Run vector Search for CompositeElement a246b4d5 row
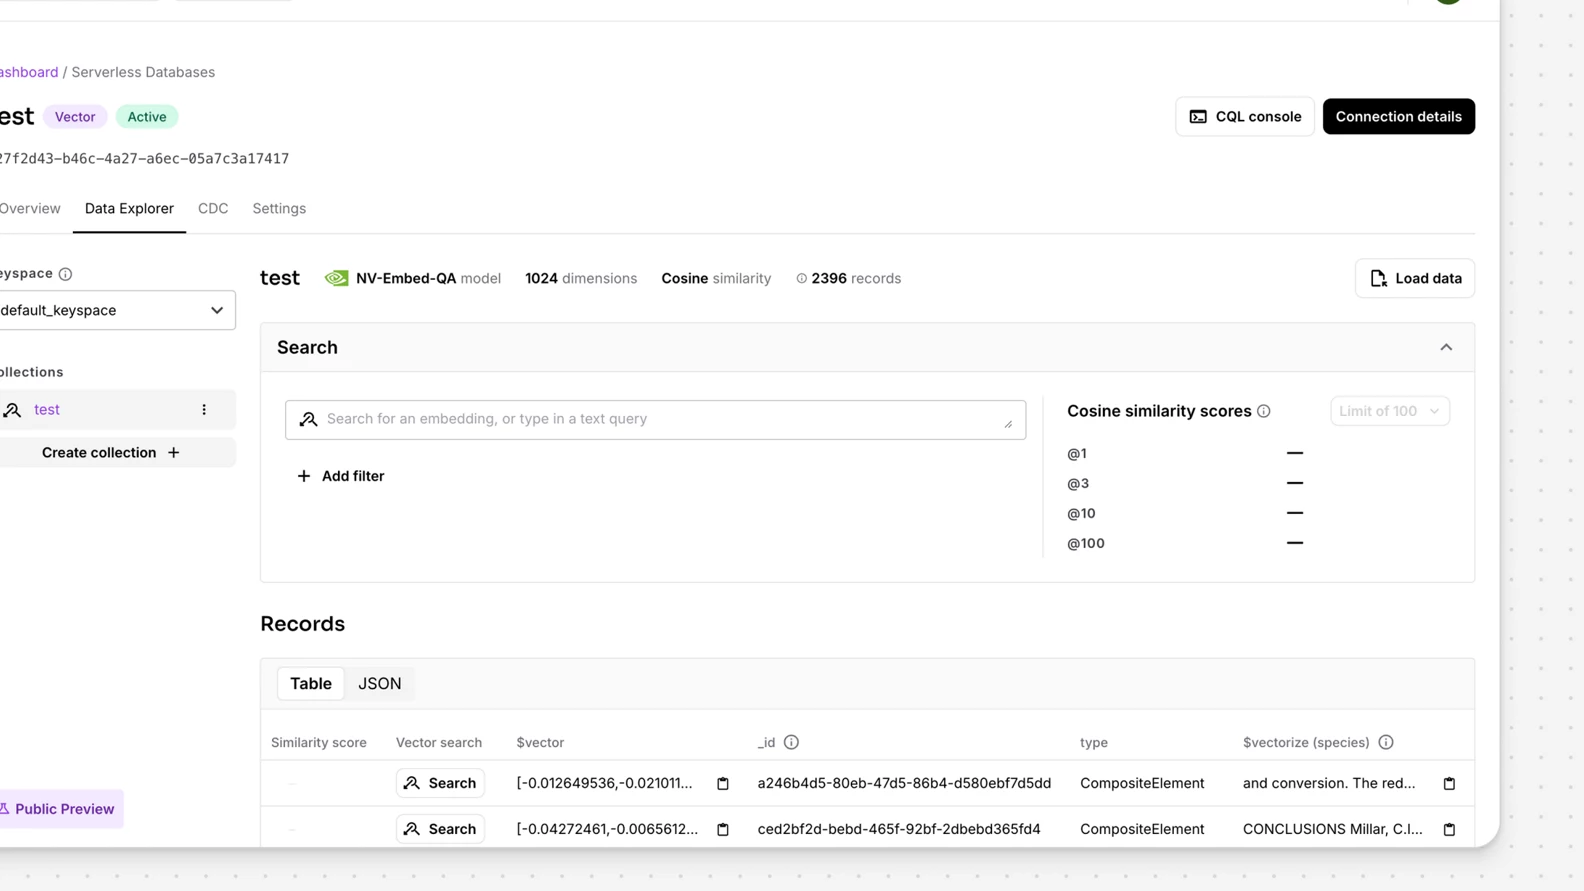This screenshot has width=1584, height=891. pos(440,783)
